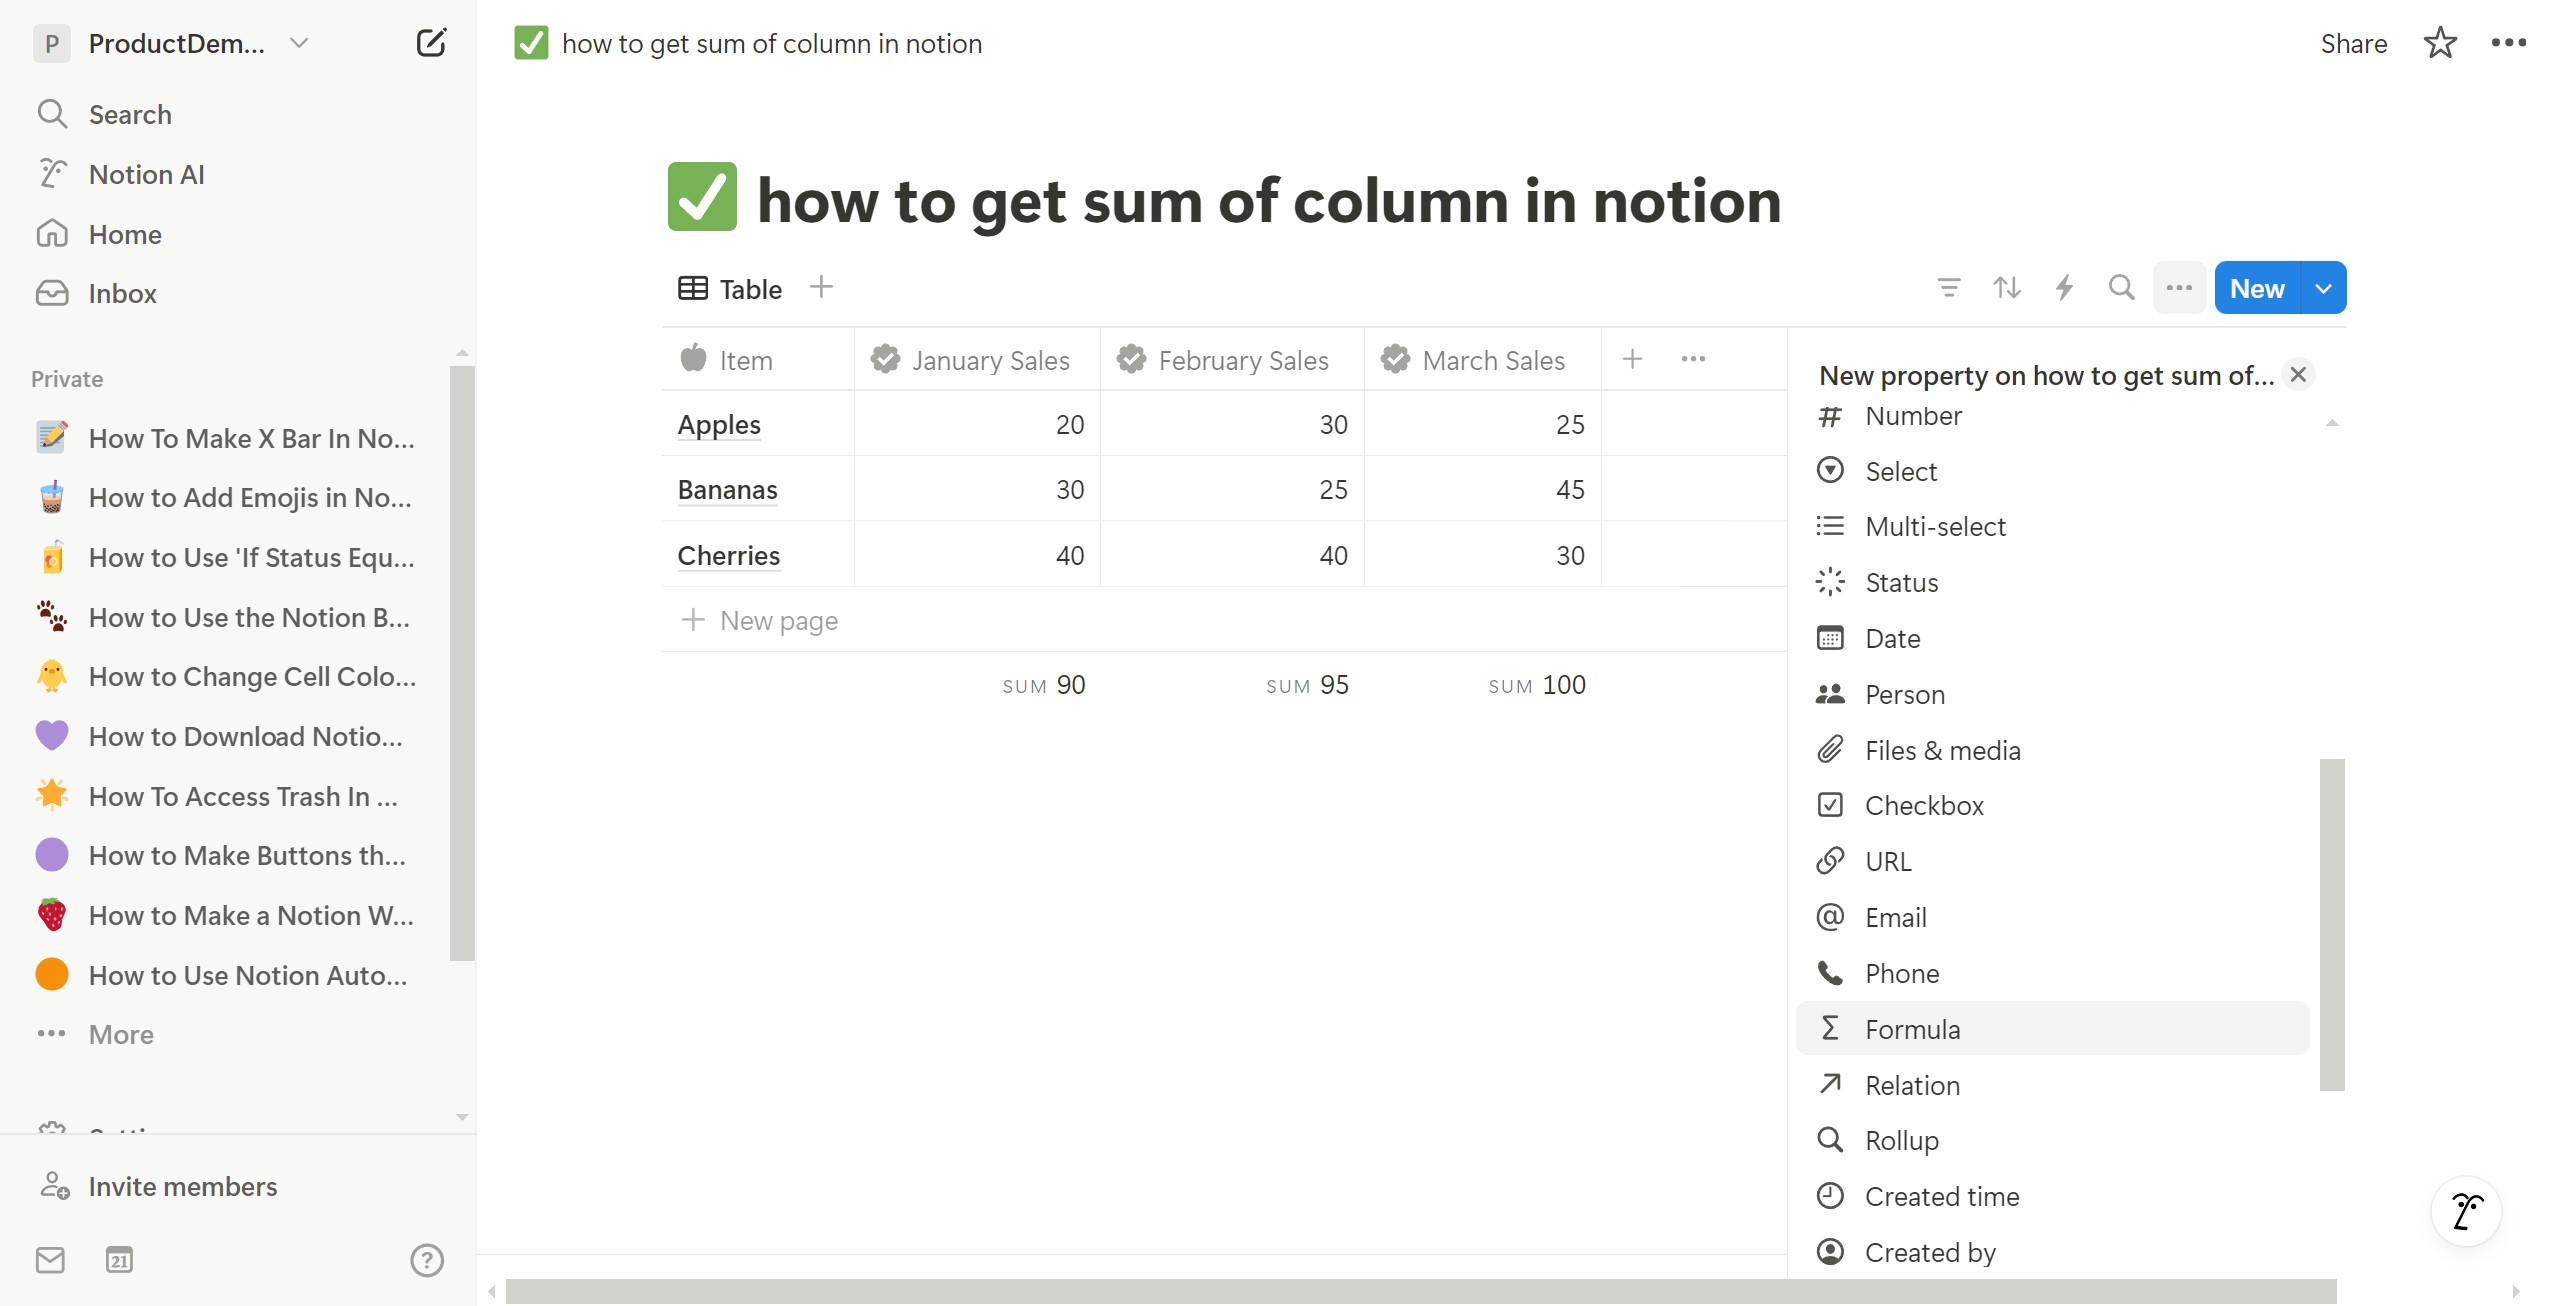The width and height of the screenshot is (2561, 1306).
Task: Click the green checkmark page icon
Action: tap(702, 197)
